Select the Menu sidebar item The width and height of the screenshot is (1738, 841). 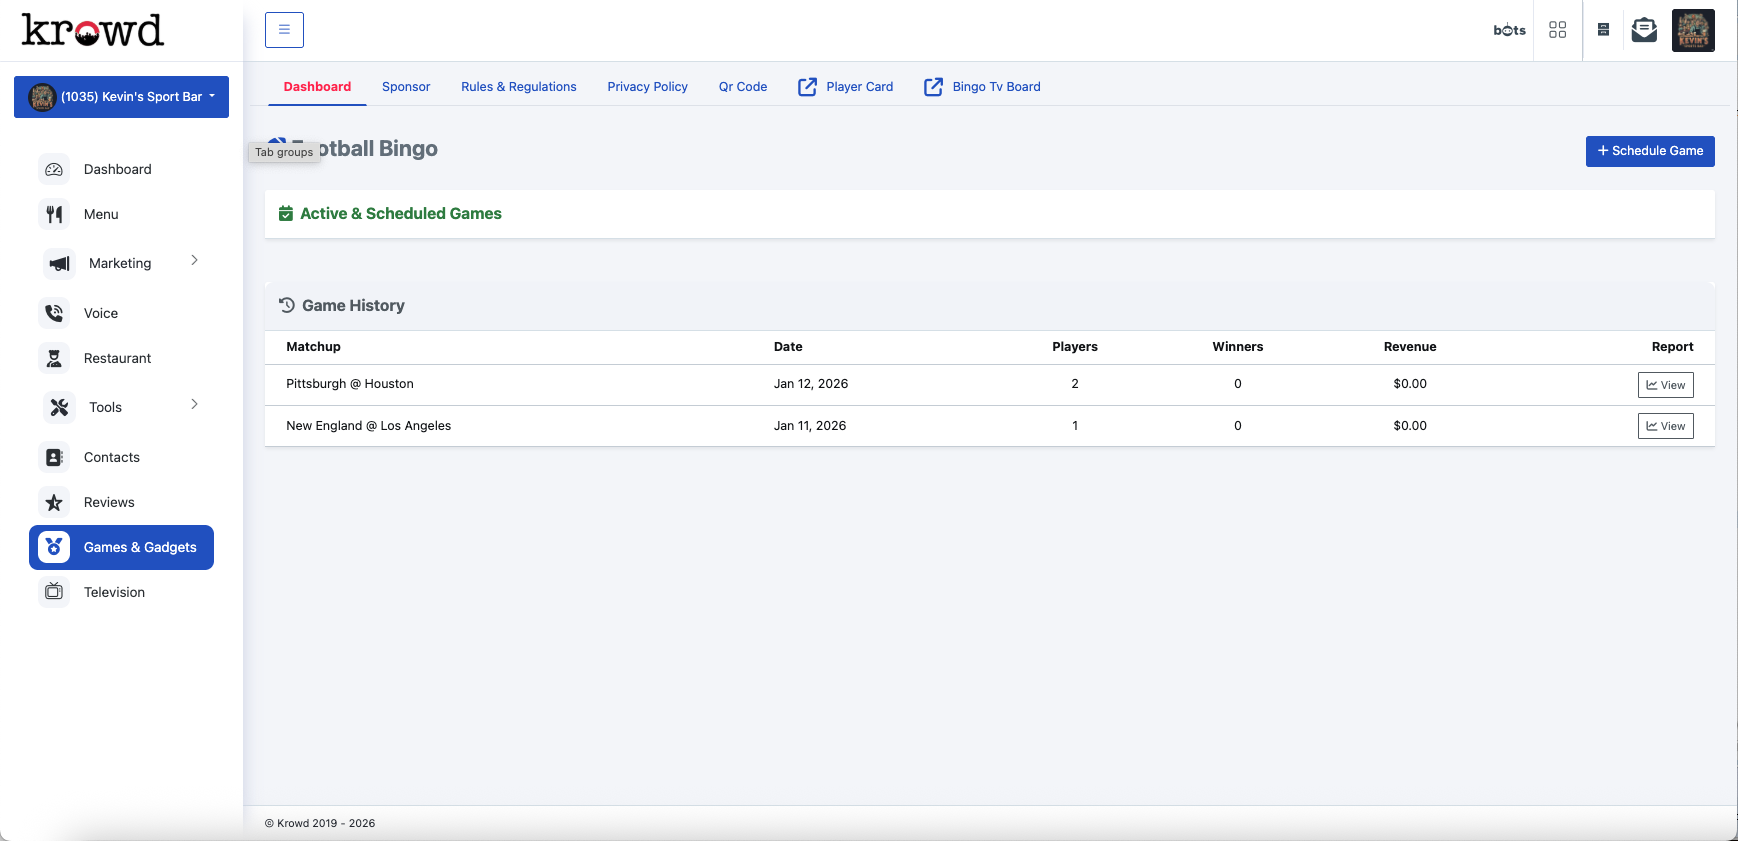coord(100,214)
